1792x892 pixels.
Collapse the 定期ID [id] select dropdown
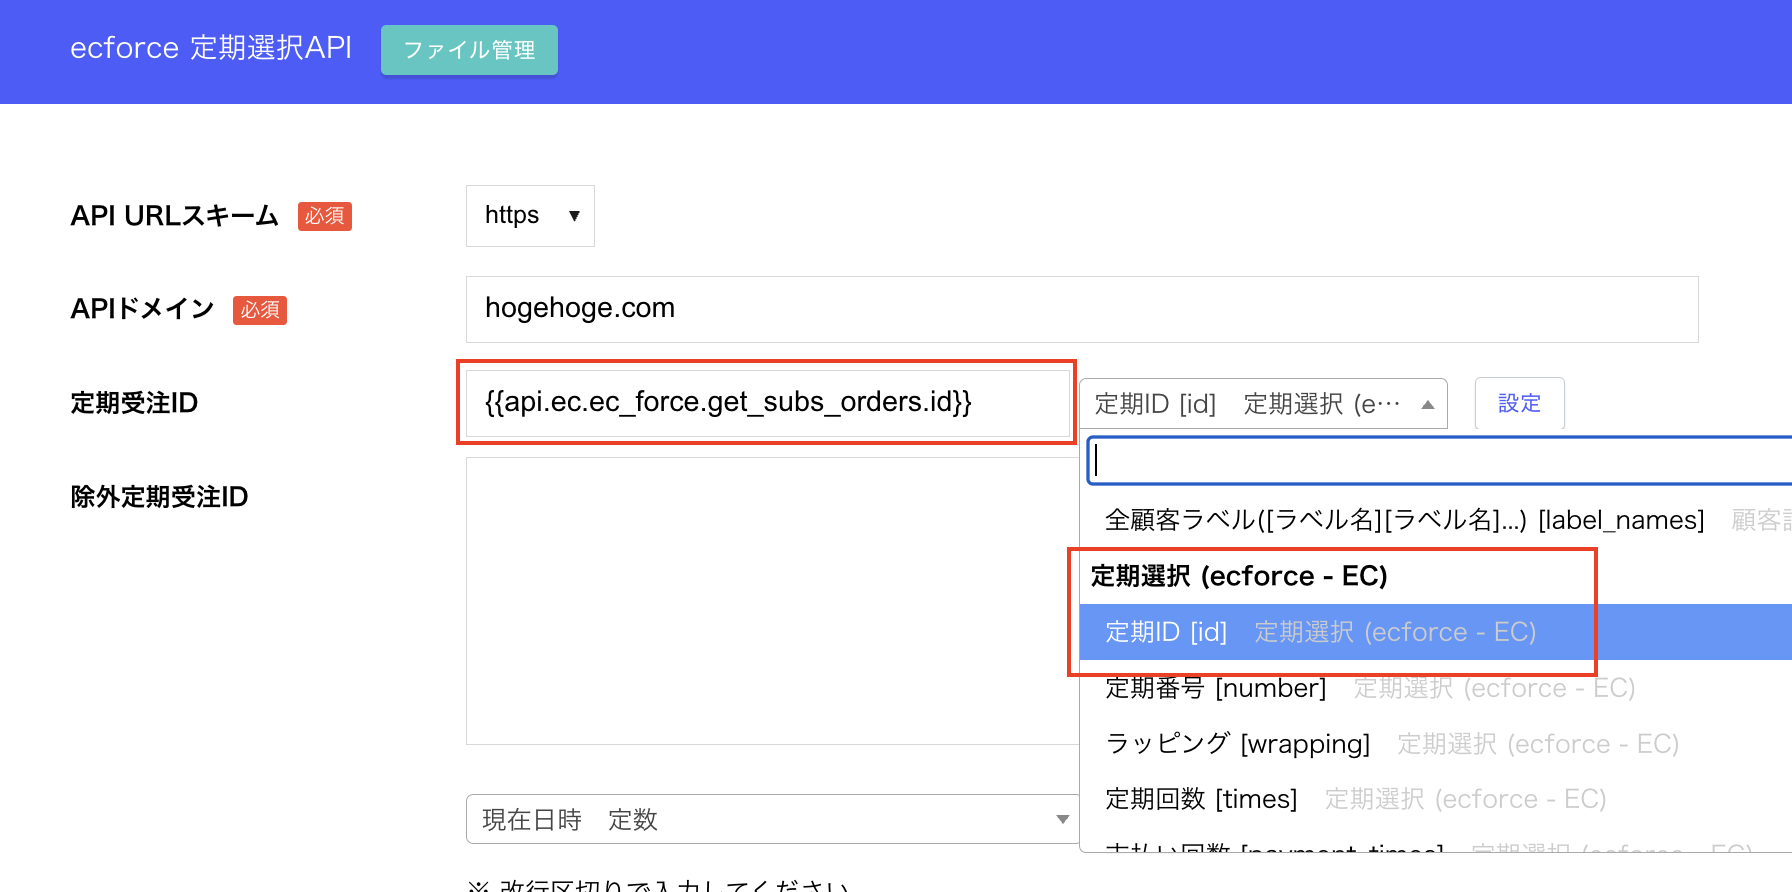(1263, 404)
